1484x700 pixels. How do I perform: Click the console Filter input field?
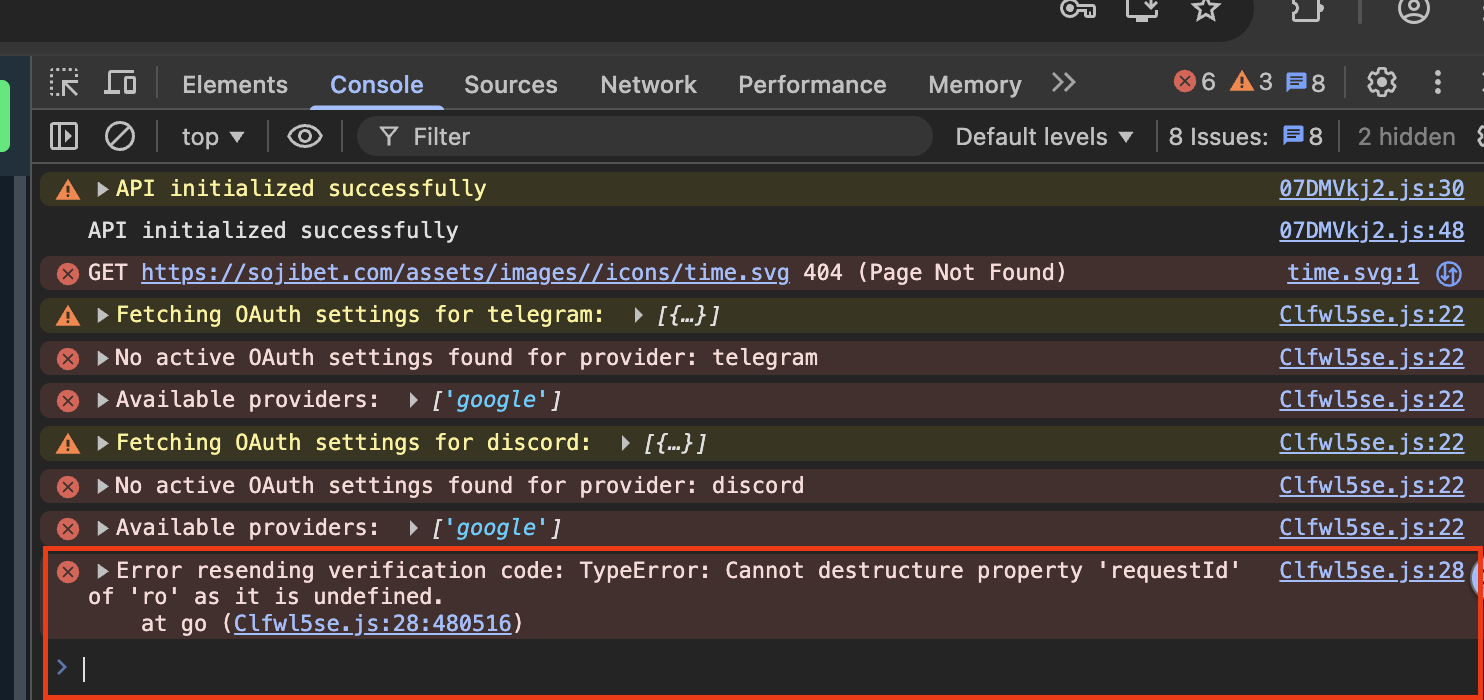click(660, 137)
